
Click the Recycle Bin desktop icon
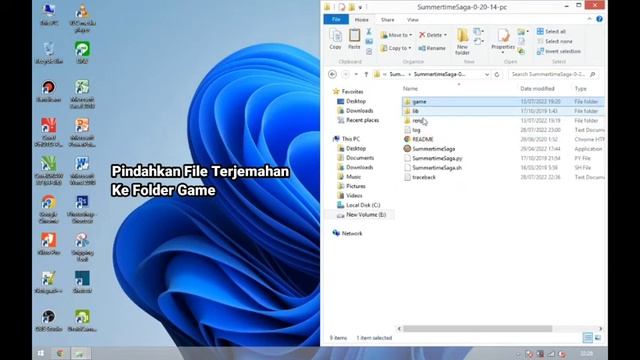[49, 53]
